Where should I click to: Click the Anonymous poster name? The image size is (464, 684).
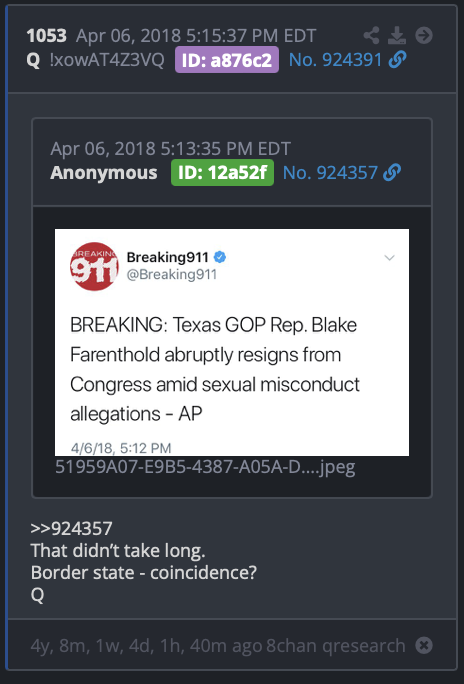point(103,173)
